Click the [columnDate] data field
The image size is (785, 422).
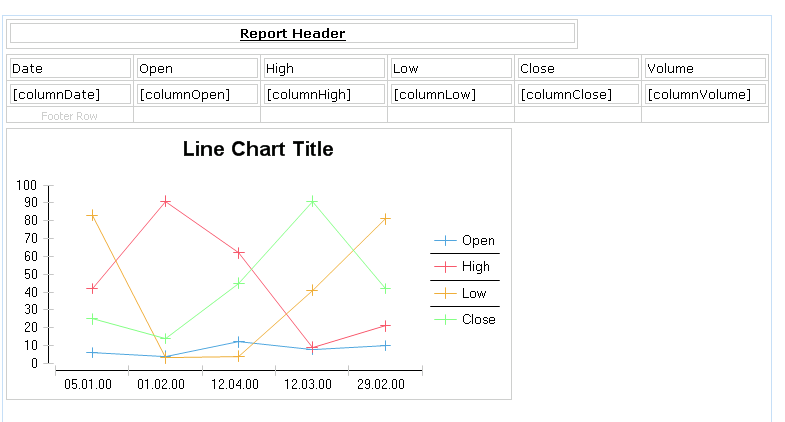point(70,94)
